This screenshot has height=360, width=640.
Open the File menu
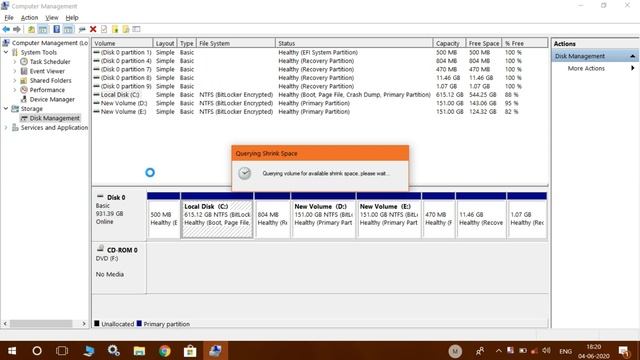click(9, 18)
